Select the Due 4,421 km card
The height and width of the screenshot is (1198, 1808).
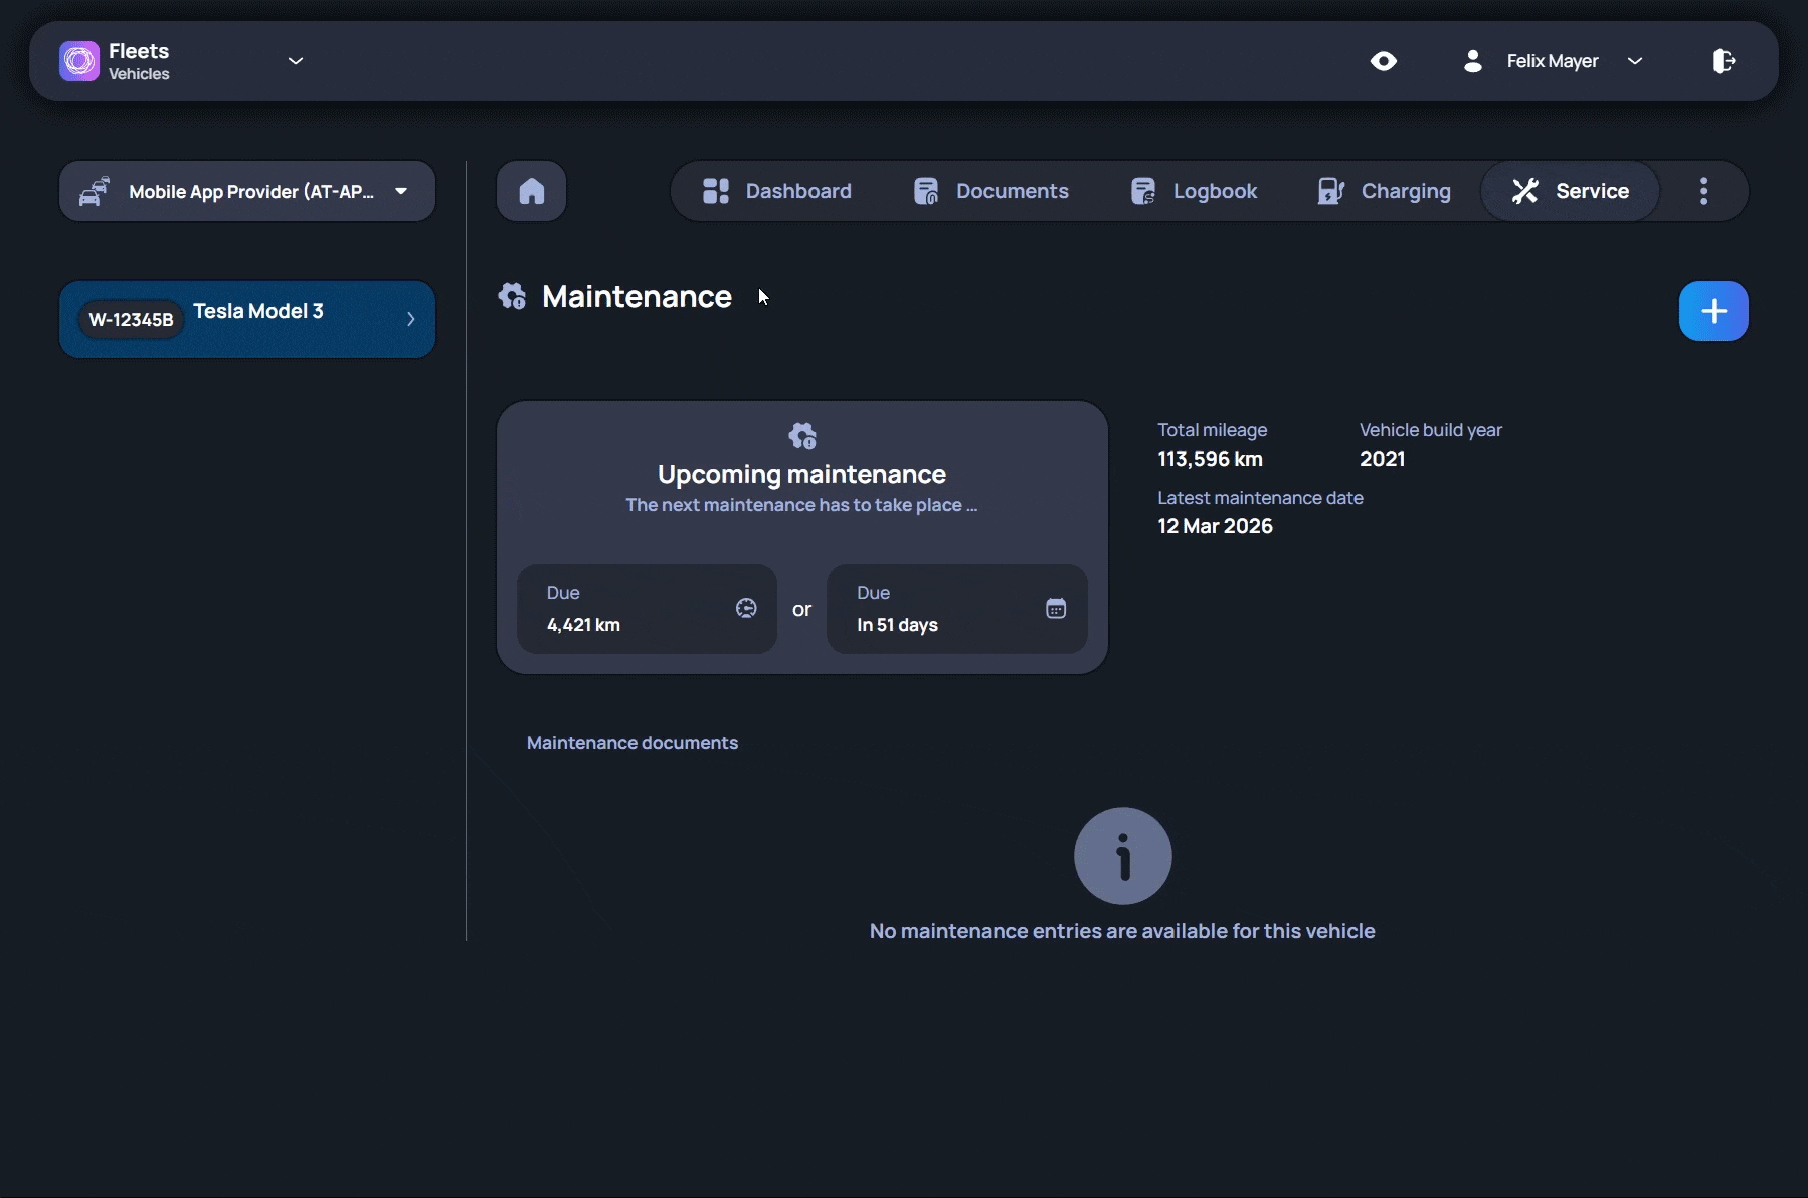point(647,609)
